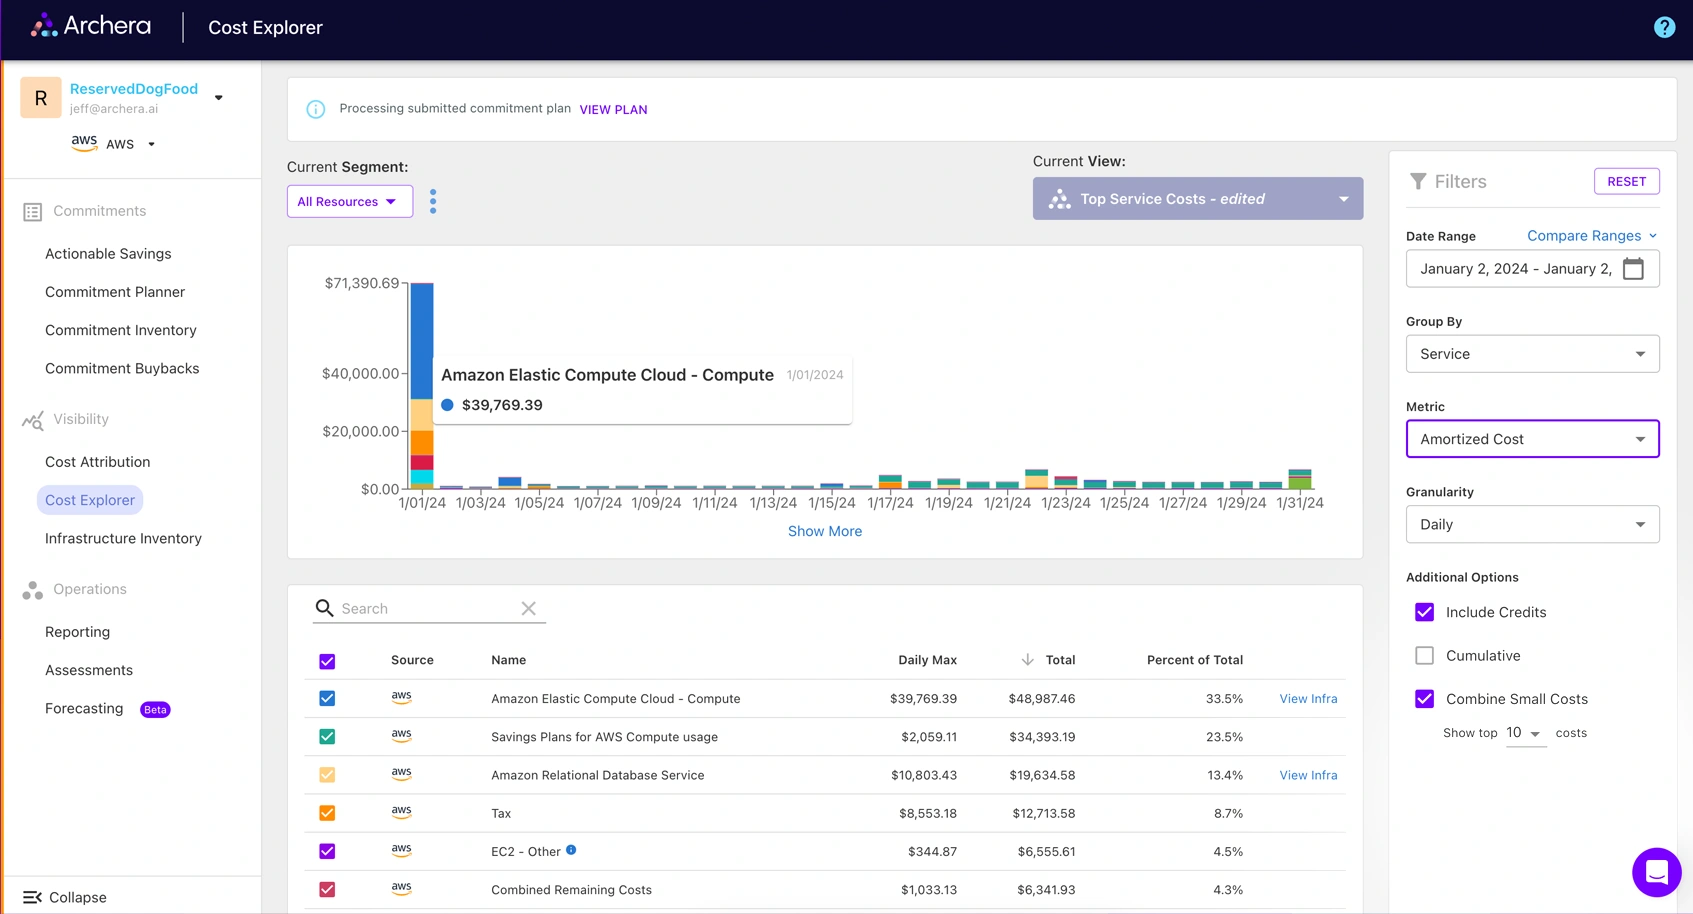Go to Actionable Savings
1693x914 pixels.
tap(108, 254)
